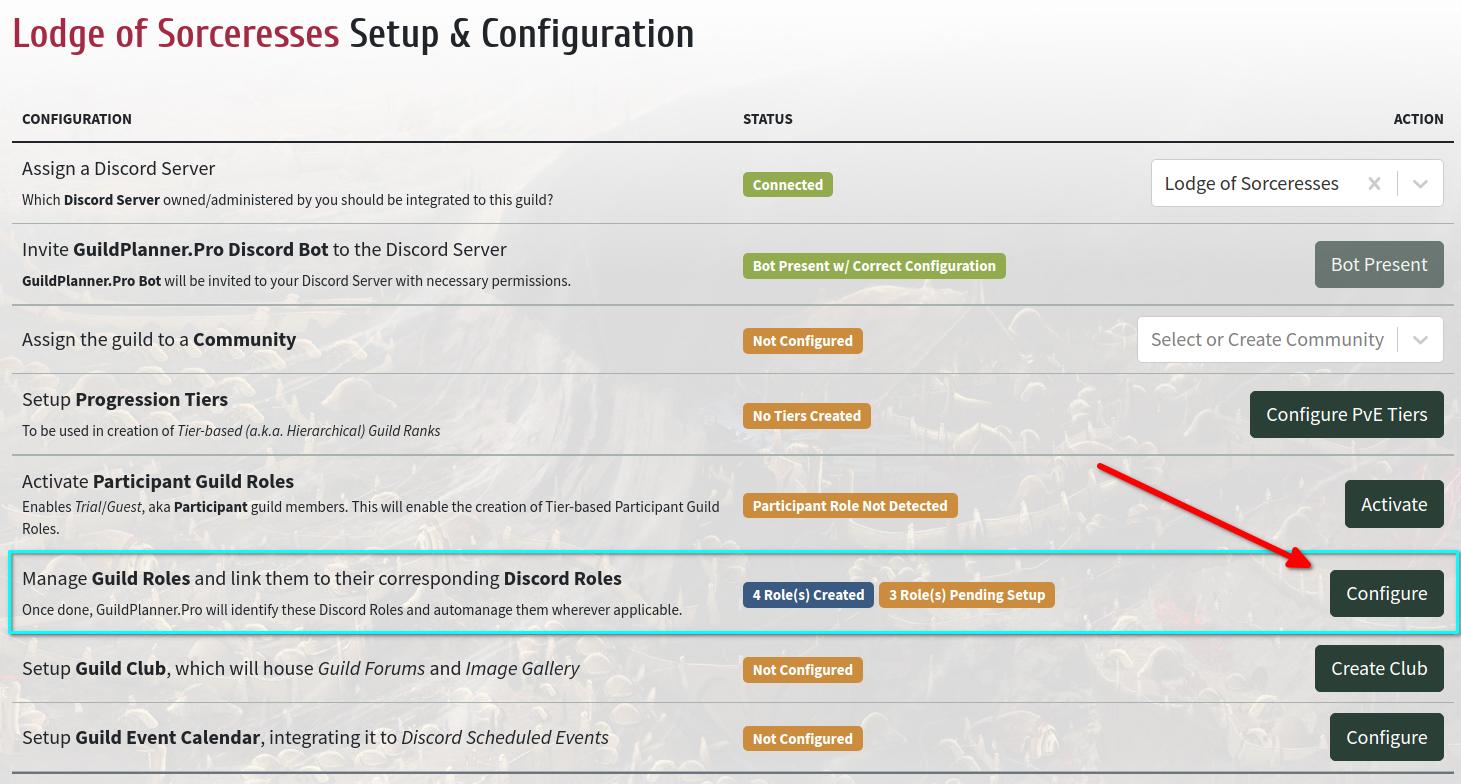Open Configure PvE Tiers

coord(1346,414)
